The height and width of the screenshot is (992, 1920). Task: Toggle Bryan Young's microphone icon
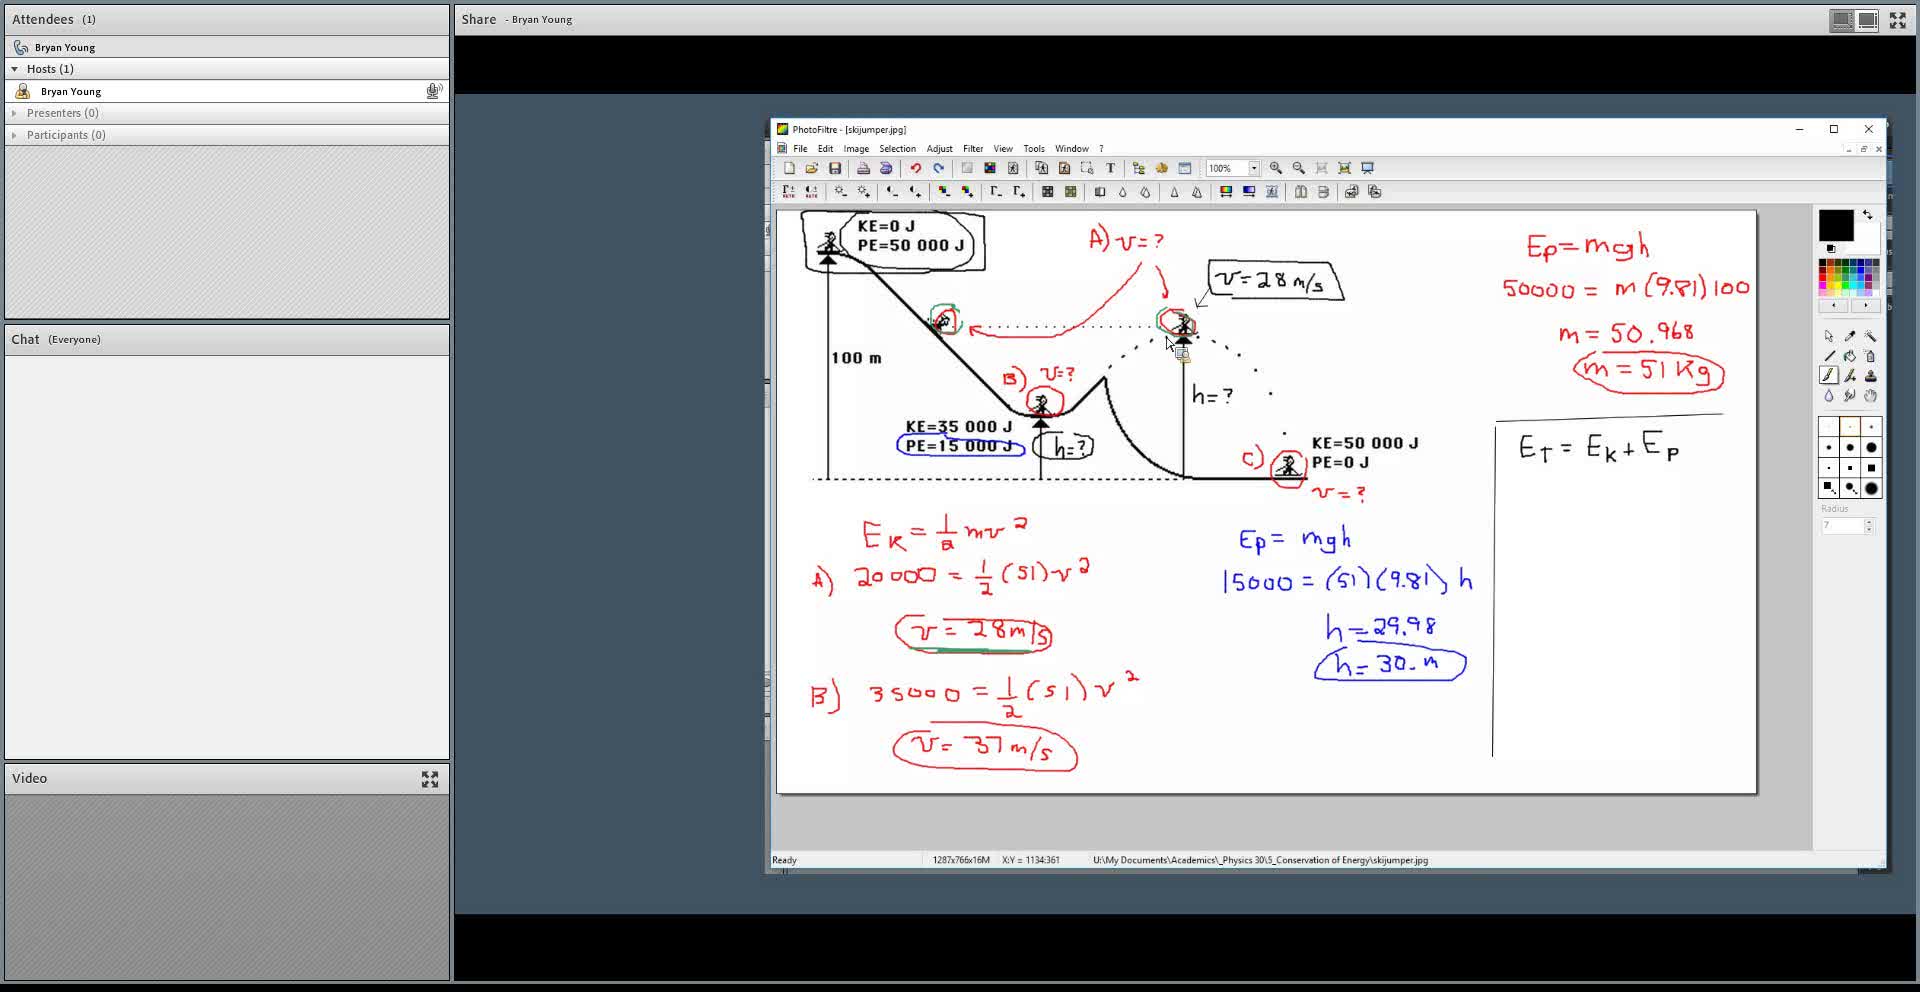point(434,91)
